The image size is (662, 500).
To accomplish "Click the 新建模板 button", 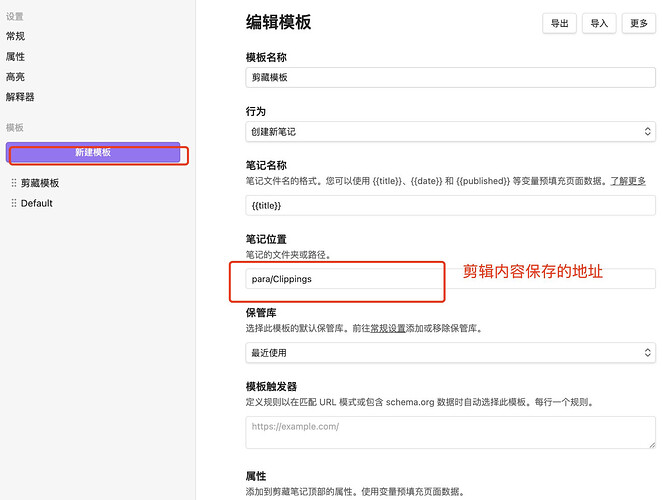I will [x=93, y=152].
